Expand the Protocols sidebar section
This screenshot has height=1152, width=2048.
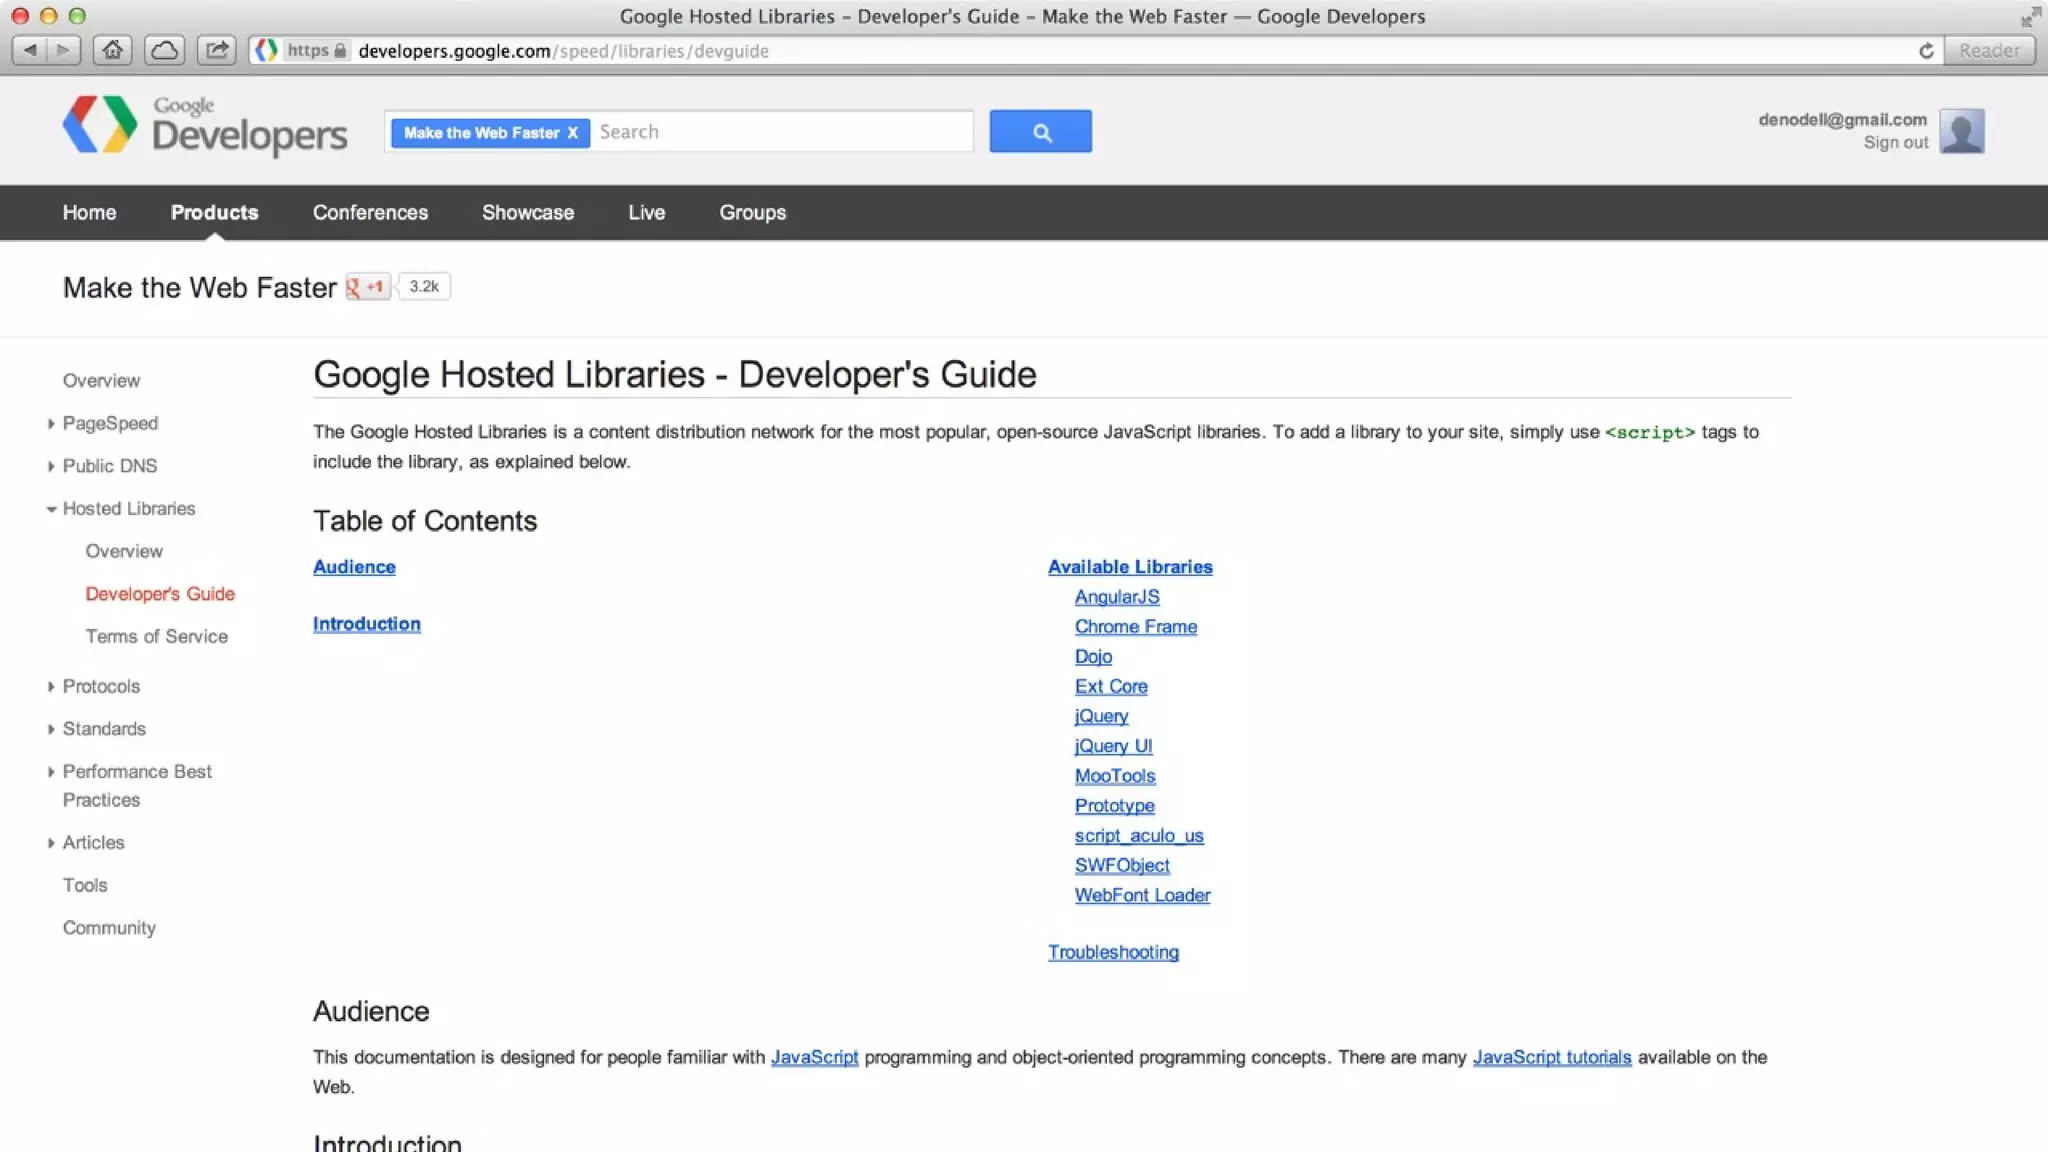[51, 687]
